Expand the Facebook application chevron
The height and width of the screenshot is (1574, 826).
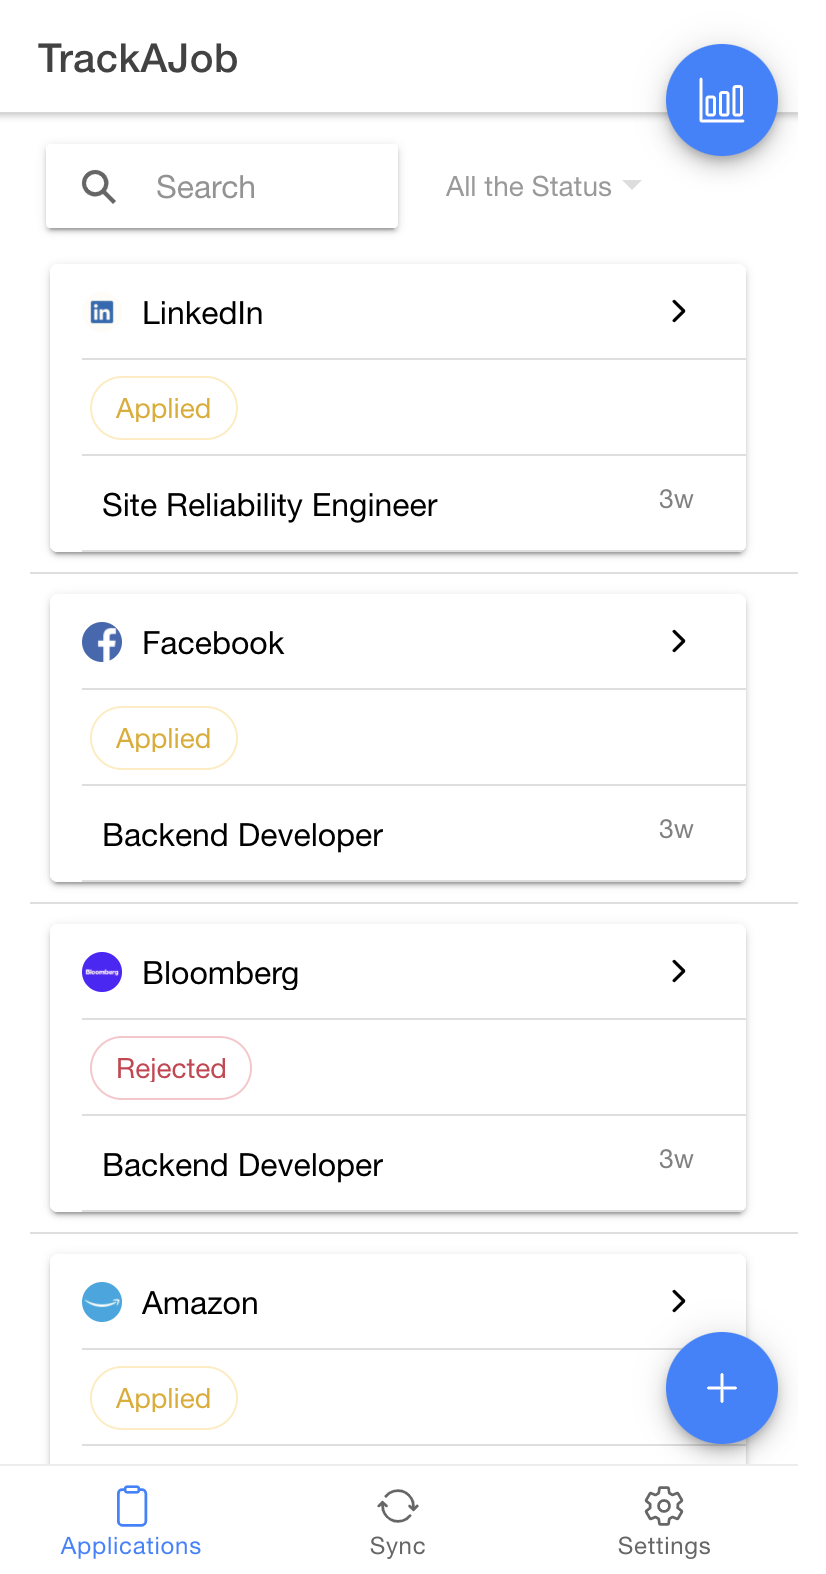(678, 641)
